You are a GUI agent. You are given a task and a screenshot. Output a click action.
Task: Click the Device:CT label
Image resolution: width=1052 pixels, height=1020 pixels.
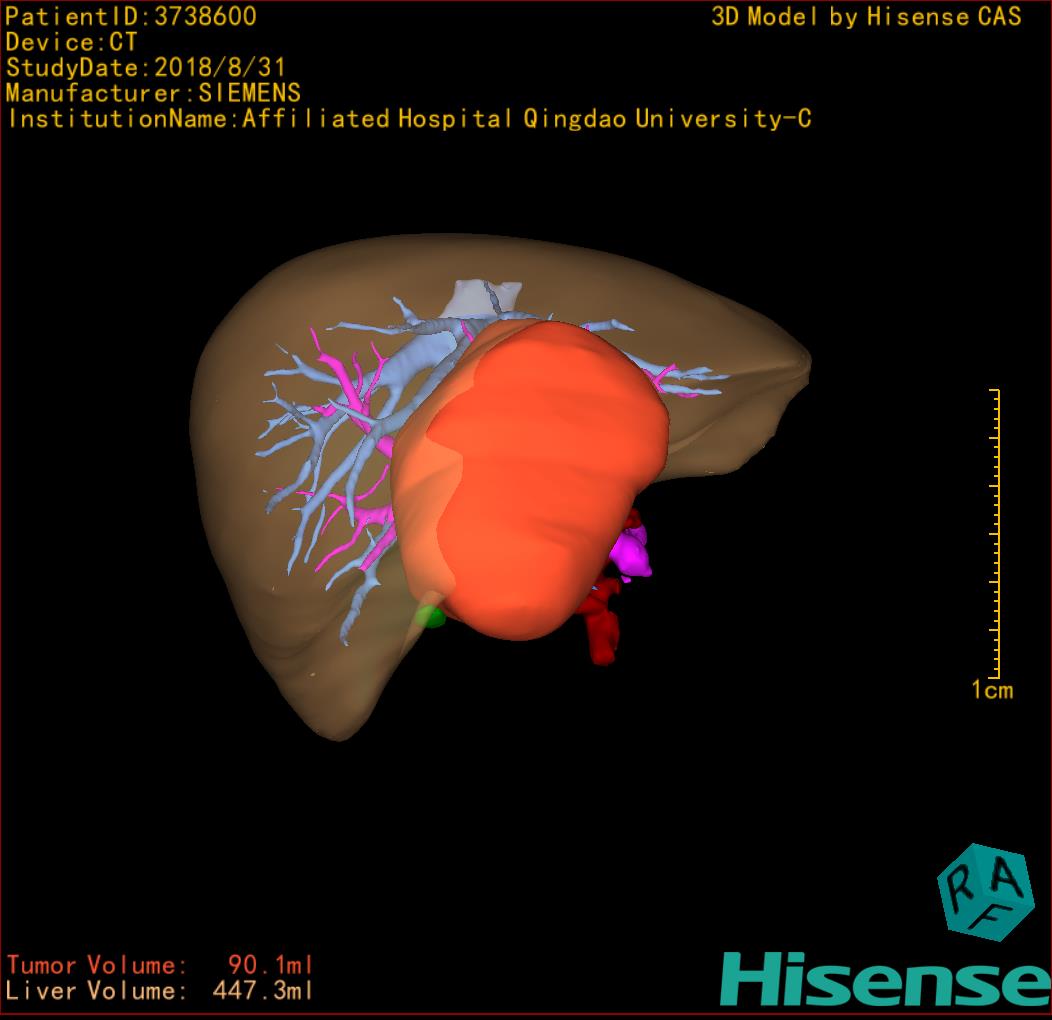click(71, 43)
